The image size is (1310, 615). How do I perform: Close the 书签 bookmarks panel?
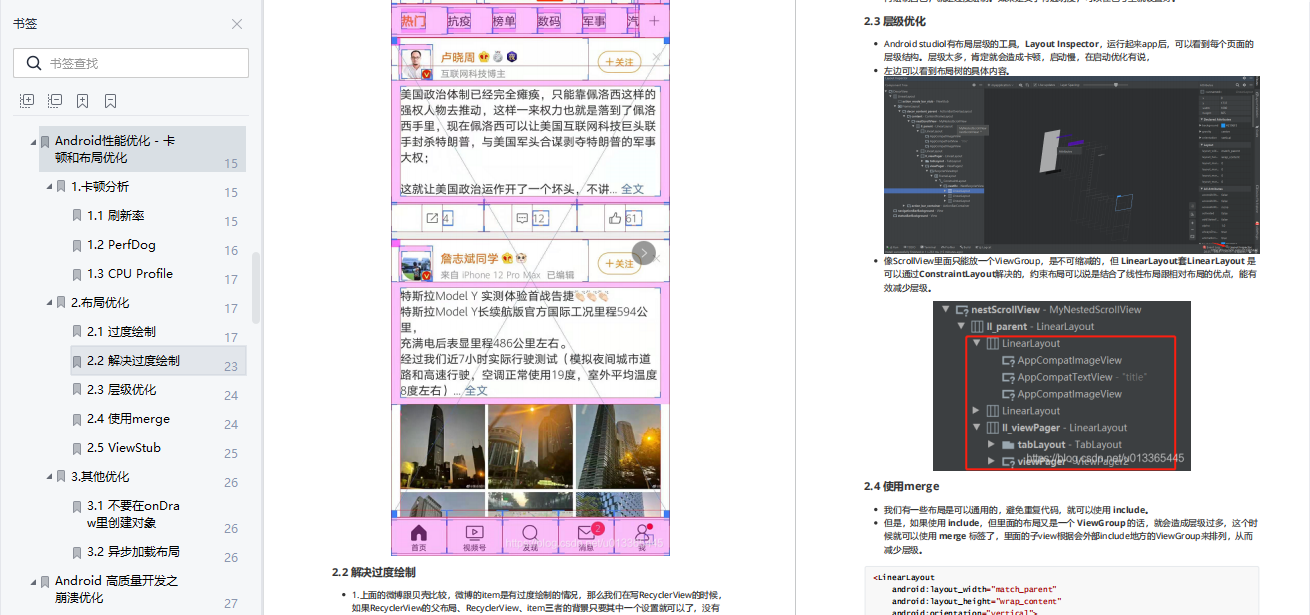(x=237, y=24)
